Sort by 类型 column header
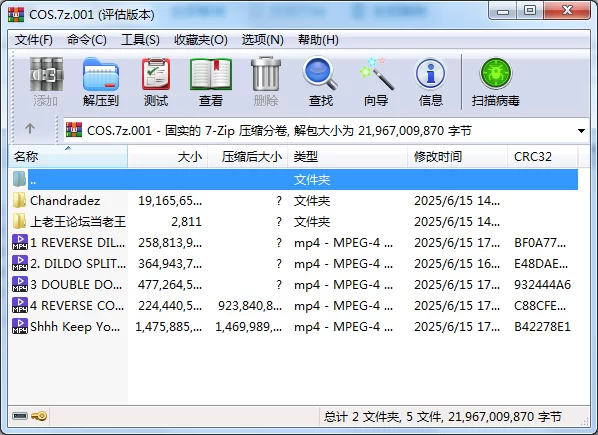 pos(347,157)
